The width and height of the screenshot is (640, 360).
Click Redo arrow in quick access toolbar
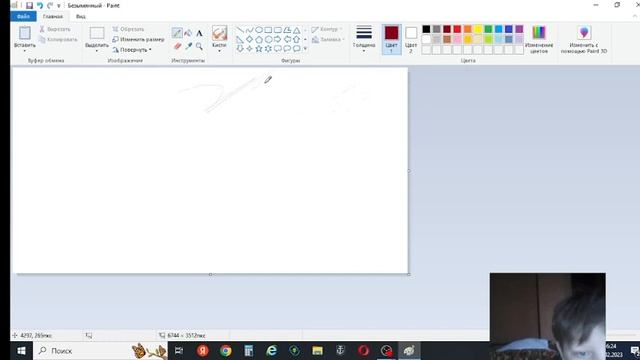(x=50, y=5)
